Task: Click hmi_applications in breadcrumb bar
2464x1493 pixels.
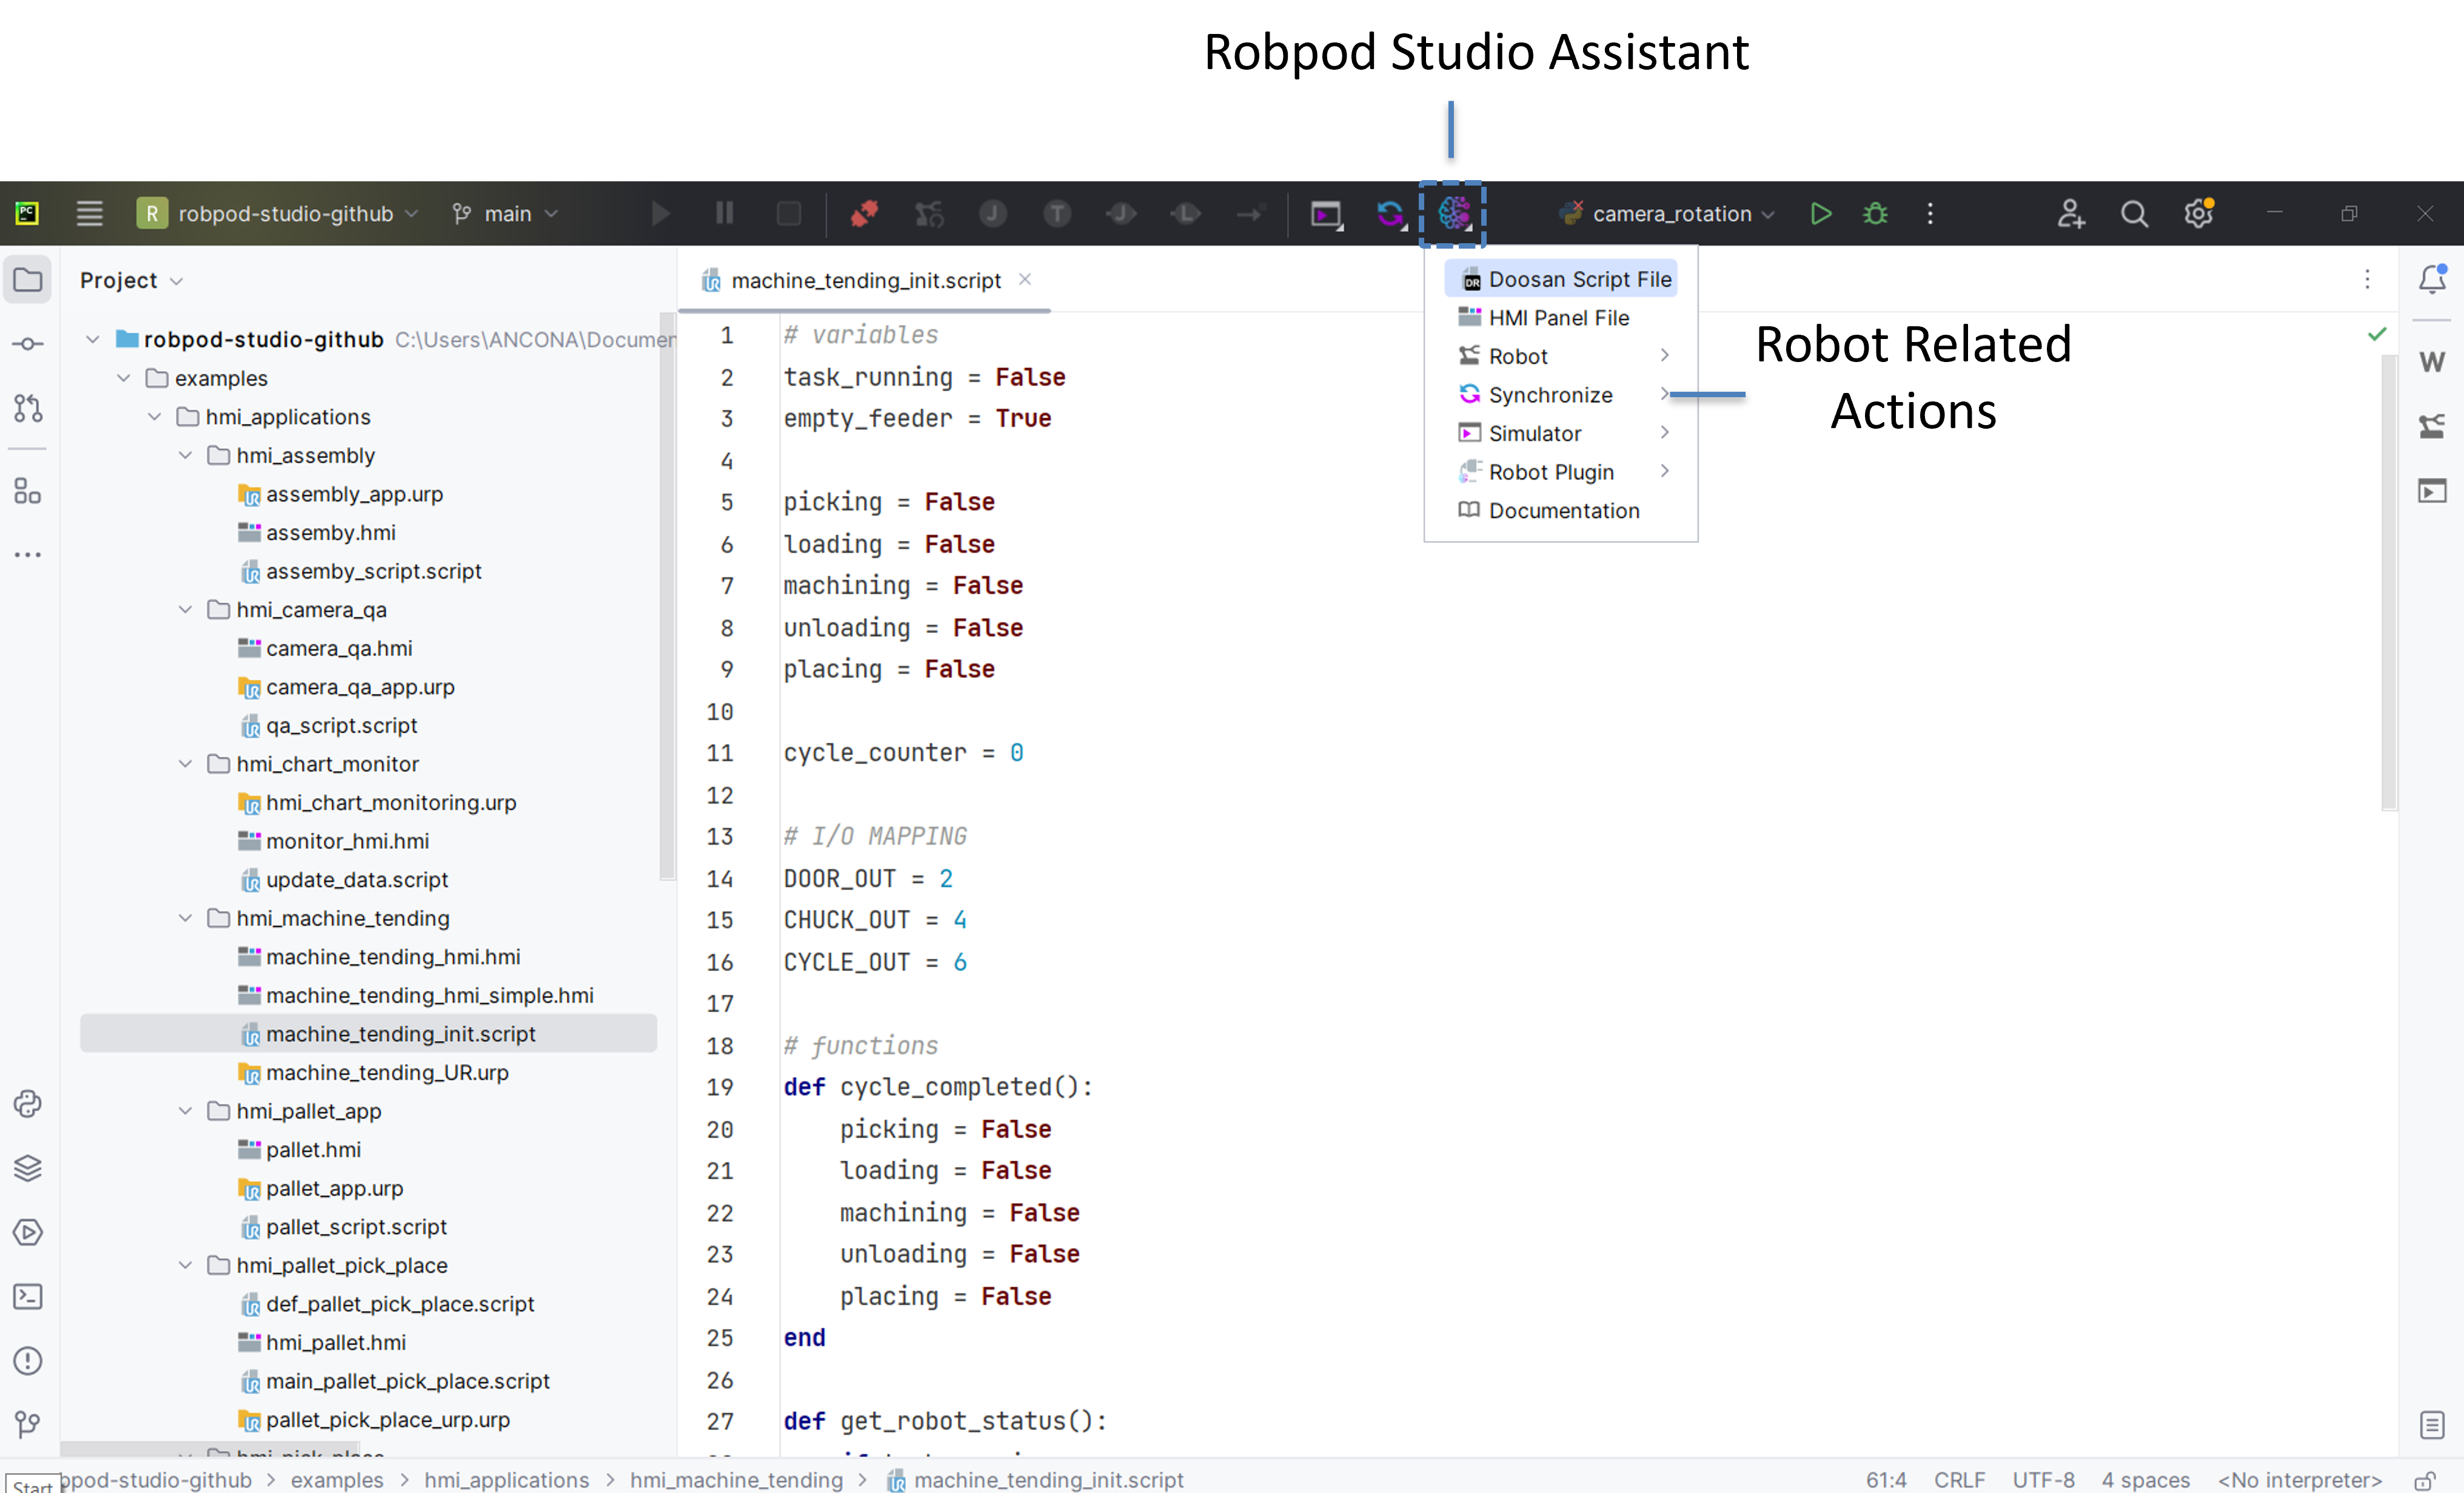Action: [506, 1480]
